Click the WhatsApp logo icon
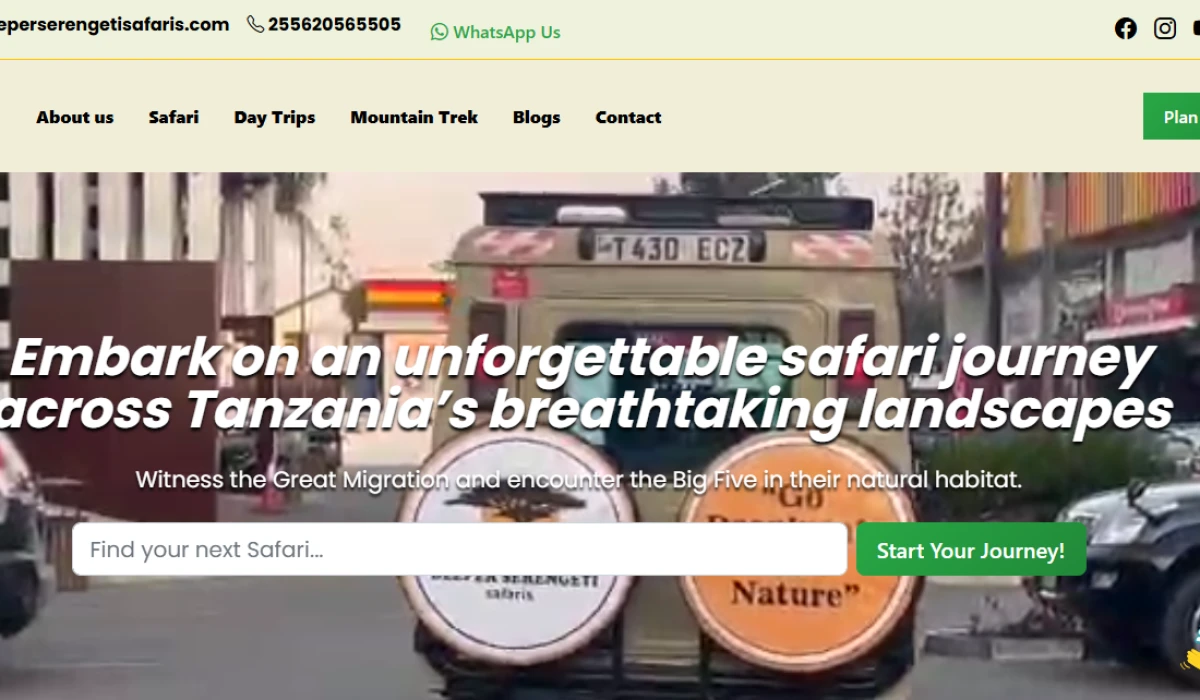Viewport: 1200px width, 700px height. [439, 32]
